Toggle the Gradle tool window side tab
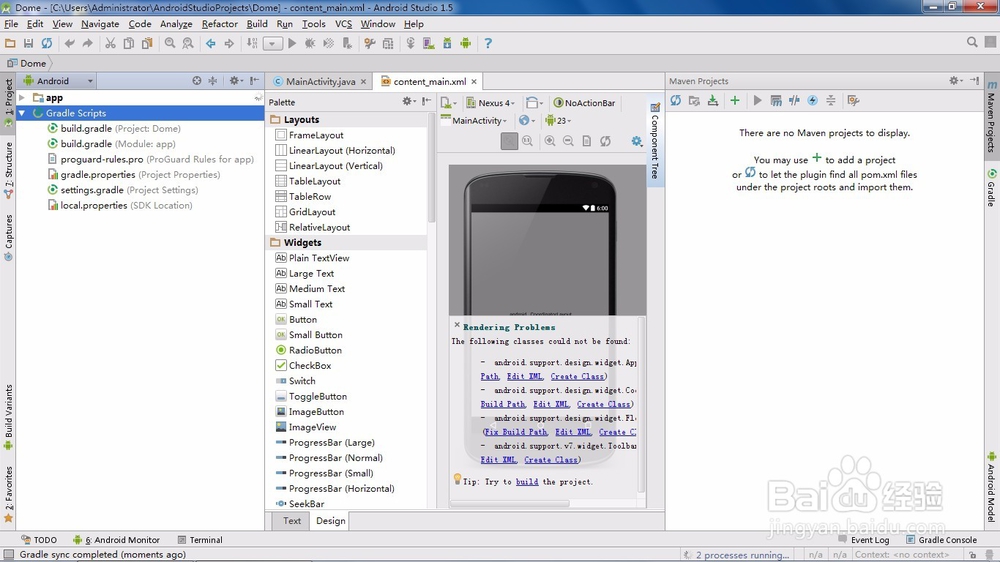 pyautogui.click(x=992, y=188)
